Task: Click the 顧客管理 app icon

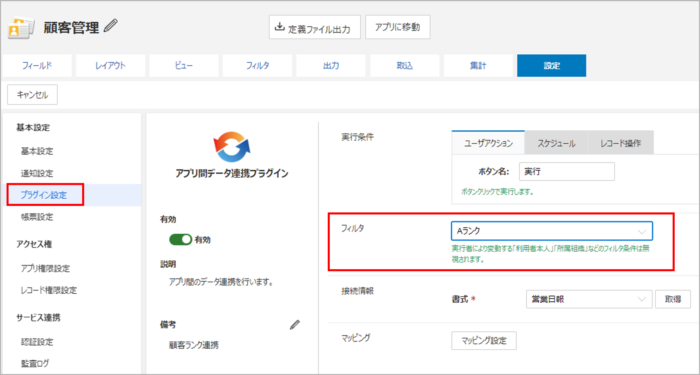Action: click(x=21, y=29)
